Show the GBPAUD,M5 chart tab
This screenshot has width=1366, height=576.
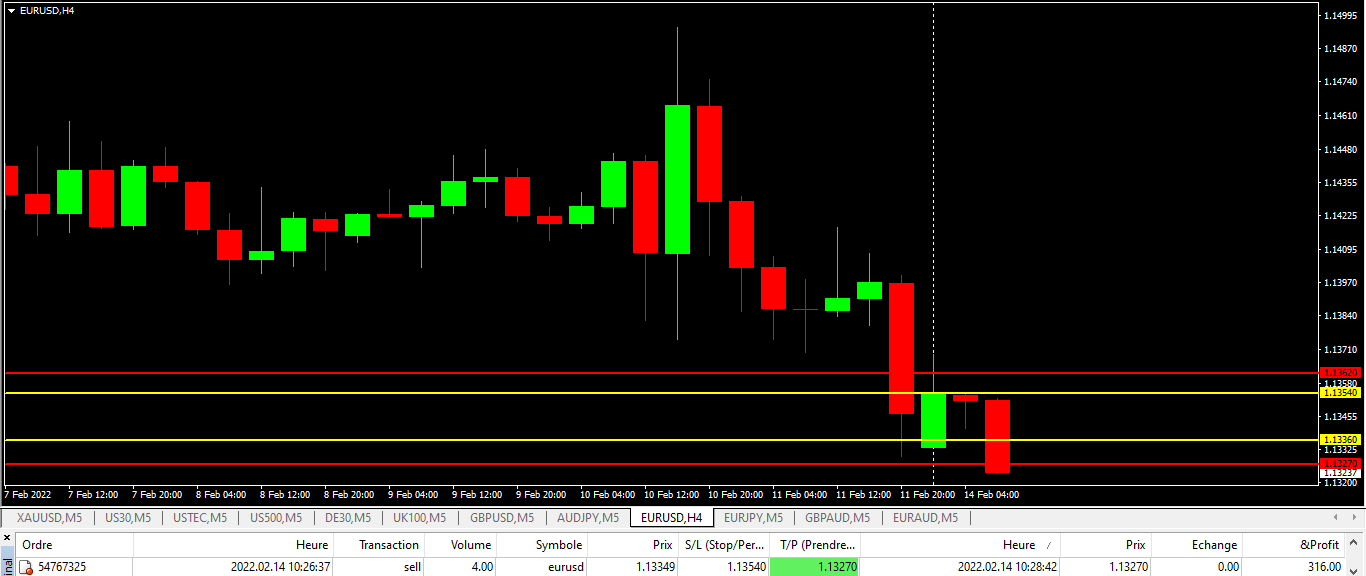pos(837,518)
